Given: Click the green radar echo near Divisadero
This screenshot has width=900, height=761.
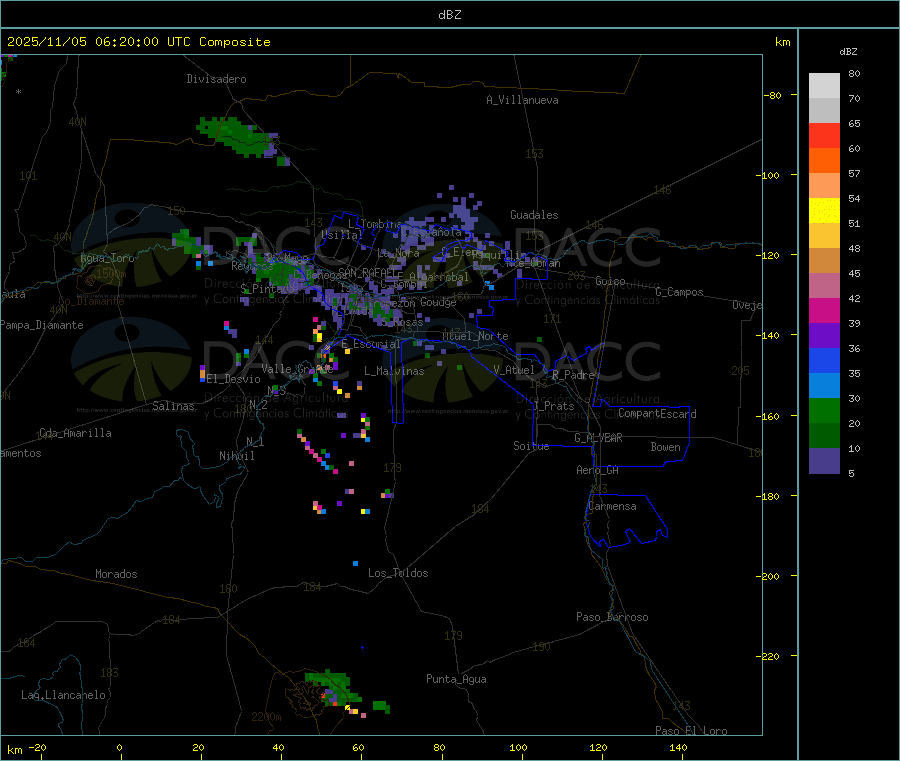Looking at the screenshot, I should point(236,137).
